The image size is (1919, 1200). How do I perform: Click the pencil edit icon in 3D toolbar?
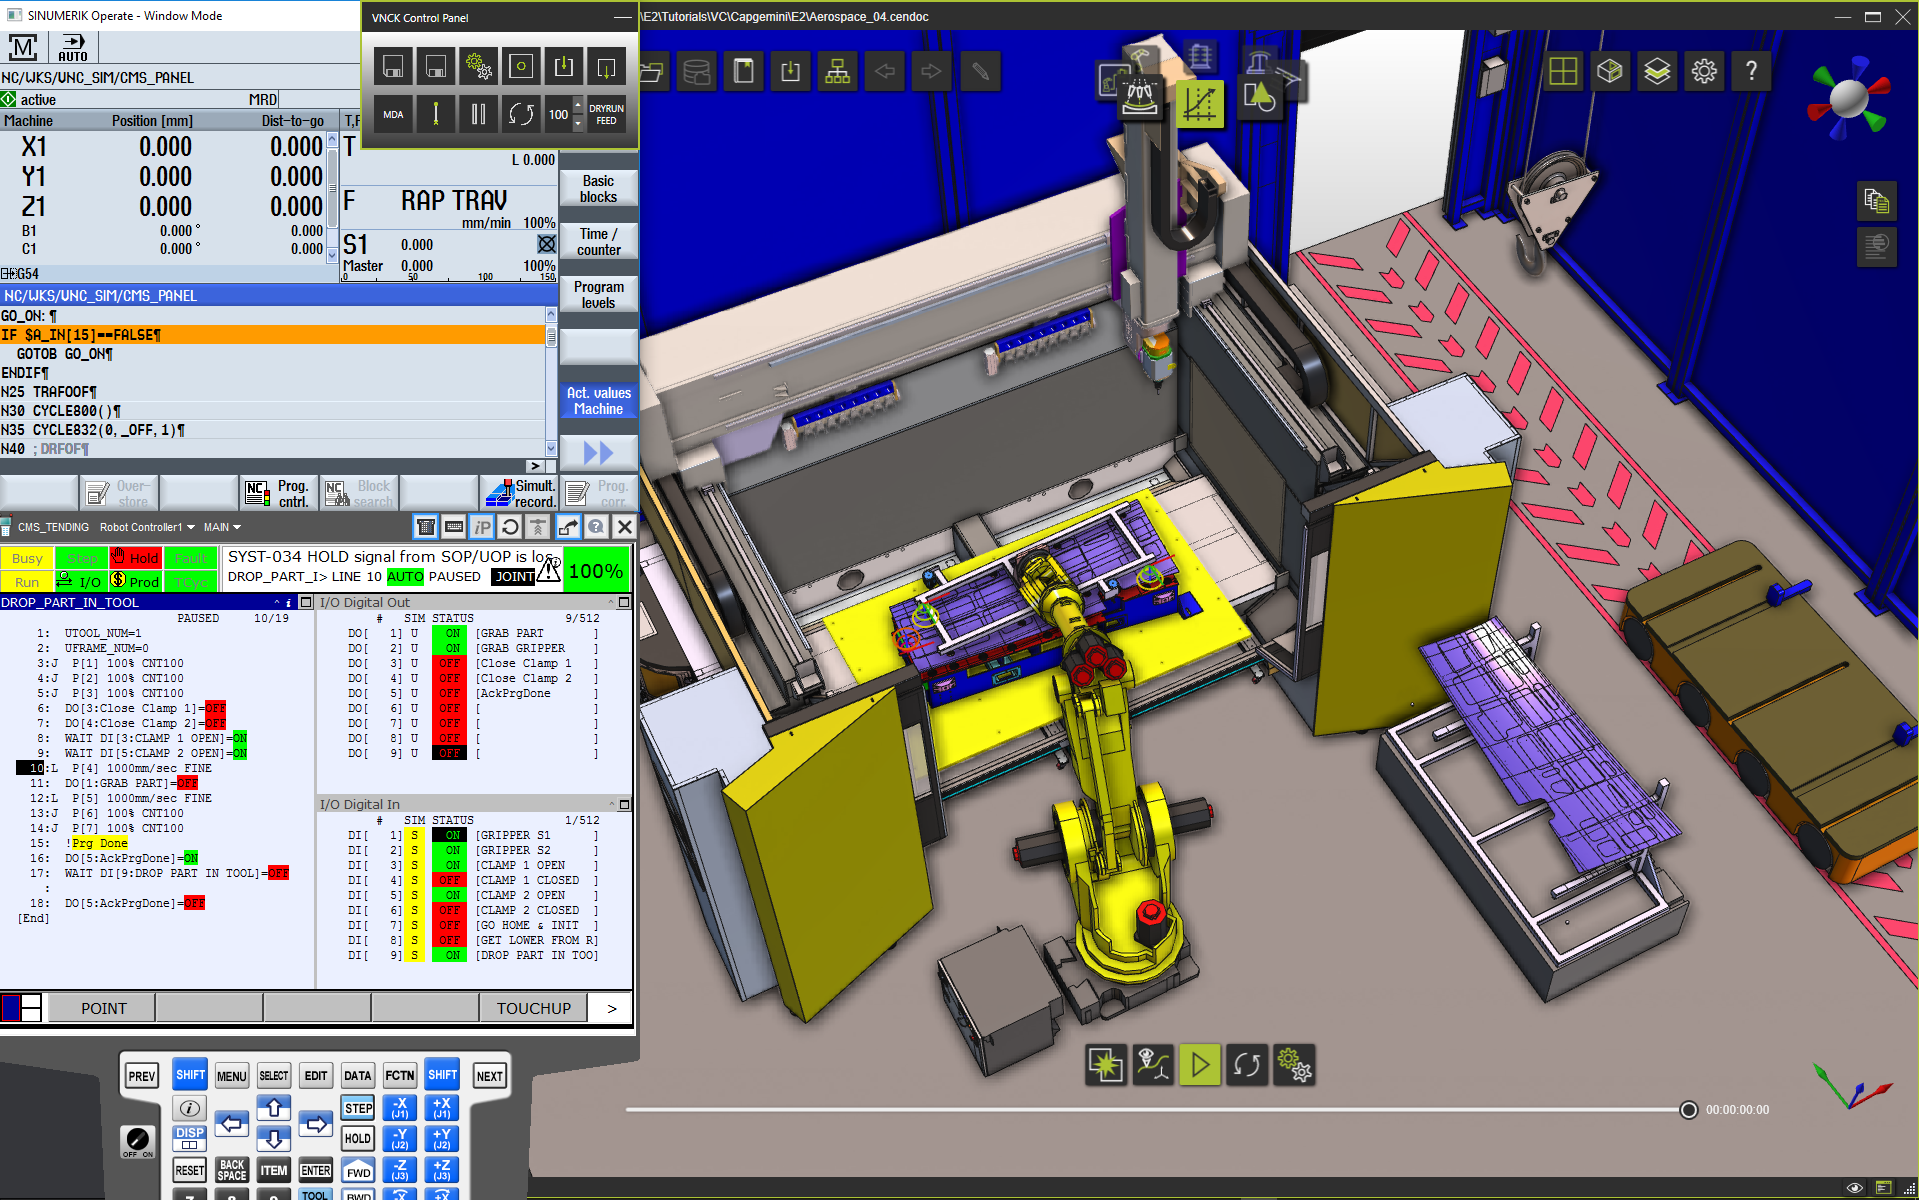pos(980,72)
